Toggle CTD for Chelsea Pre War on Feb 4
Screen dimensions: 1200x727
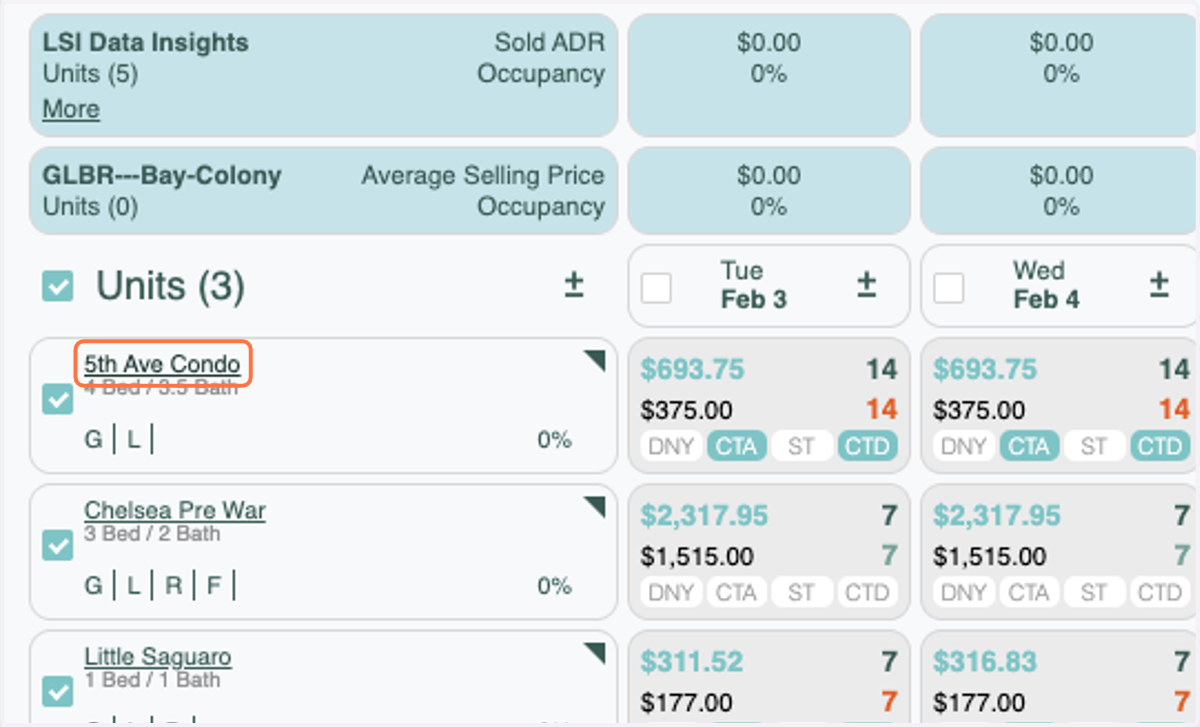[1160, 592]
